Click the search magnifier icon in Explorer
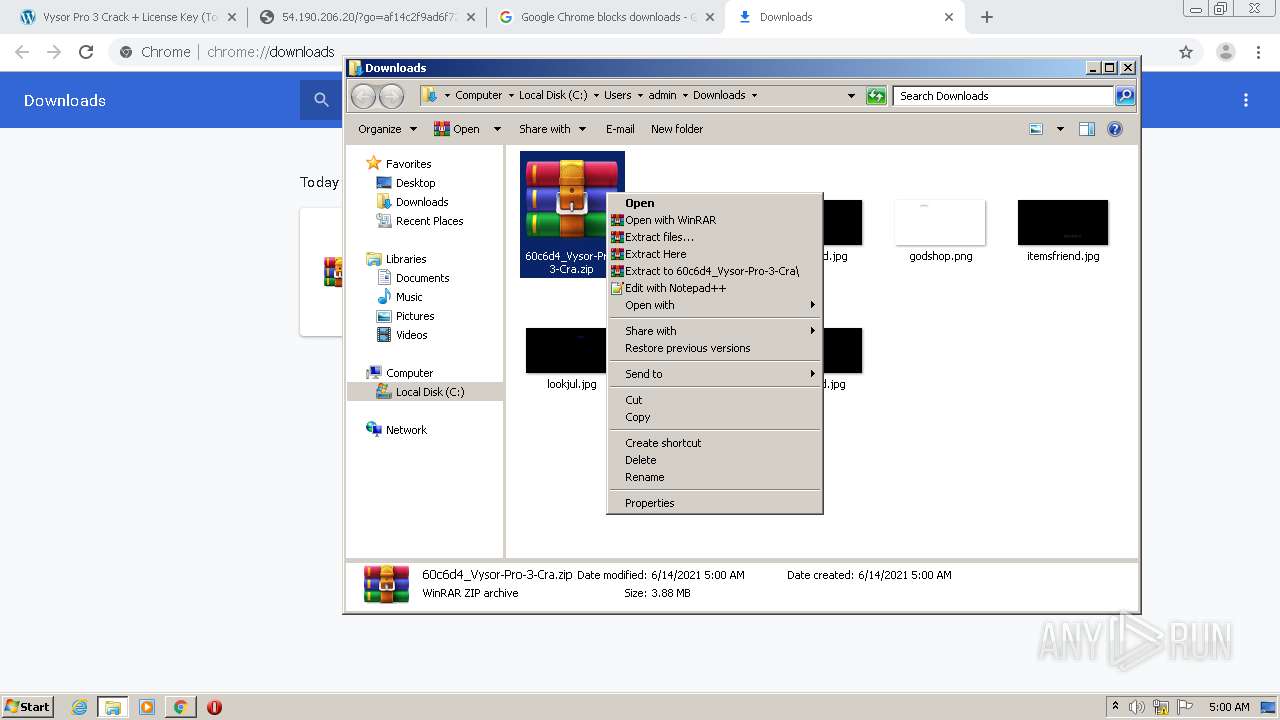1280x720 pixels. (1125, 96)
